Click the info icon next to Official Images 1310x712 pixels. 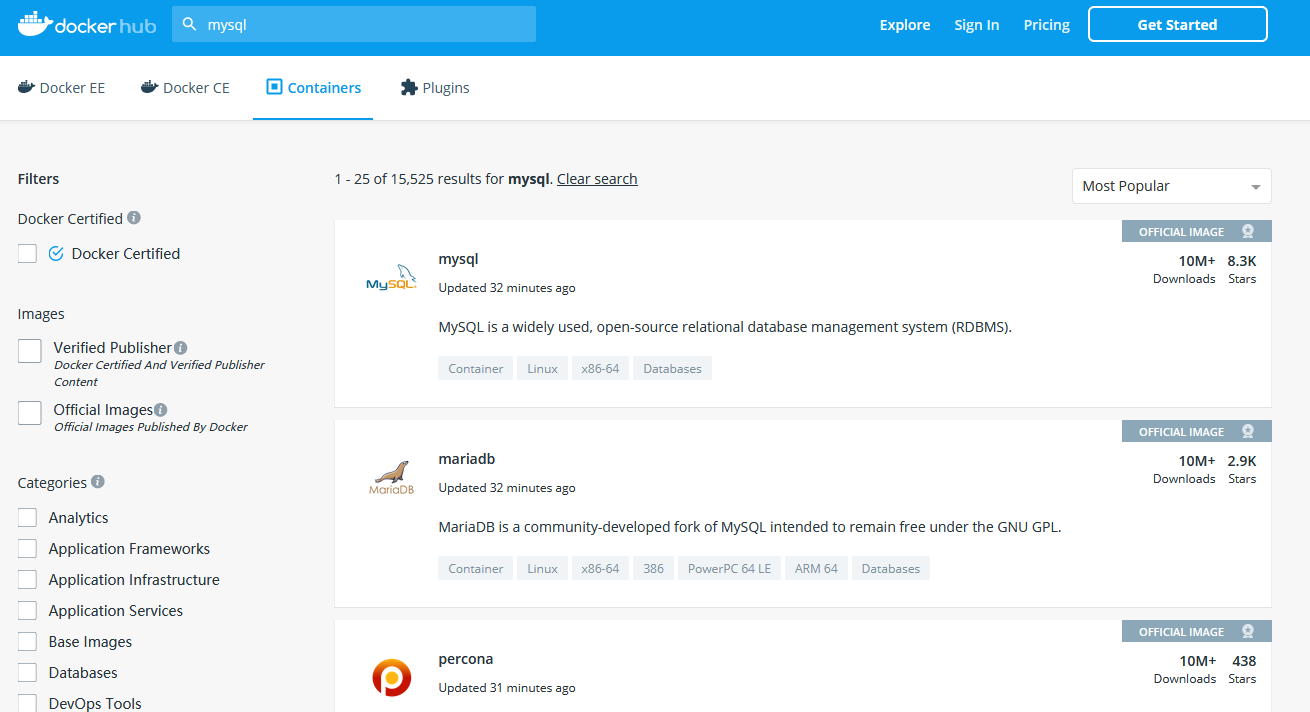point(160,410)
